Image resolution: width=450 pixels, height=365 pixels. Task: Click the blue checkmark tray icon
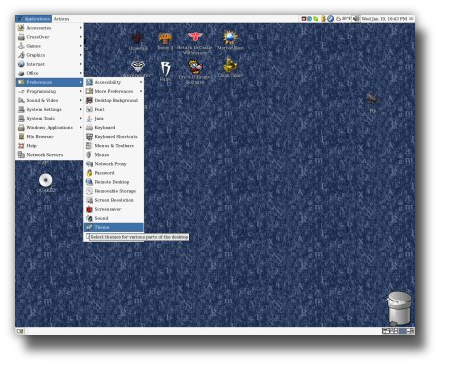point(330,19)
